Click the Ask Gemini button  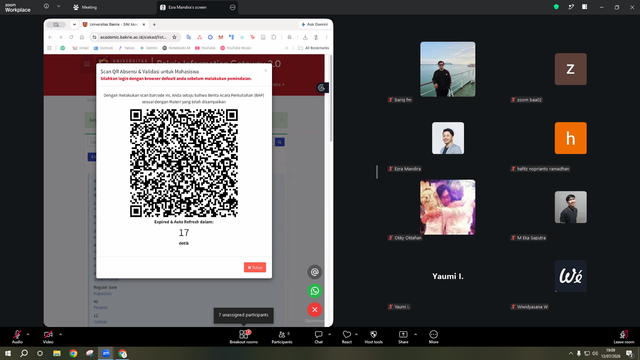click(314, 24)
